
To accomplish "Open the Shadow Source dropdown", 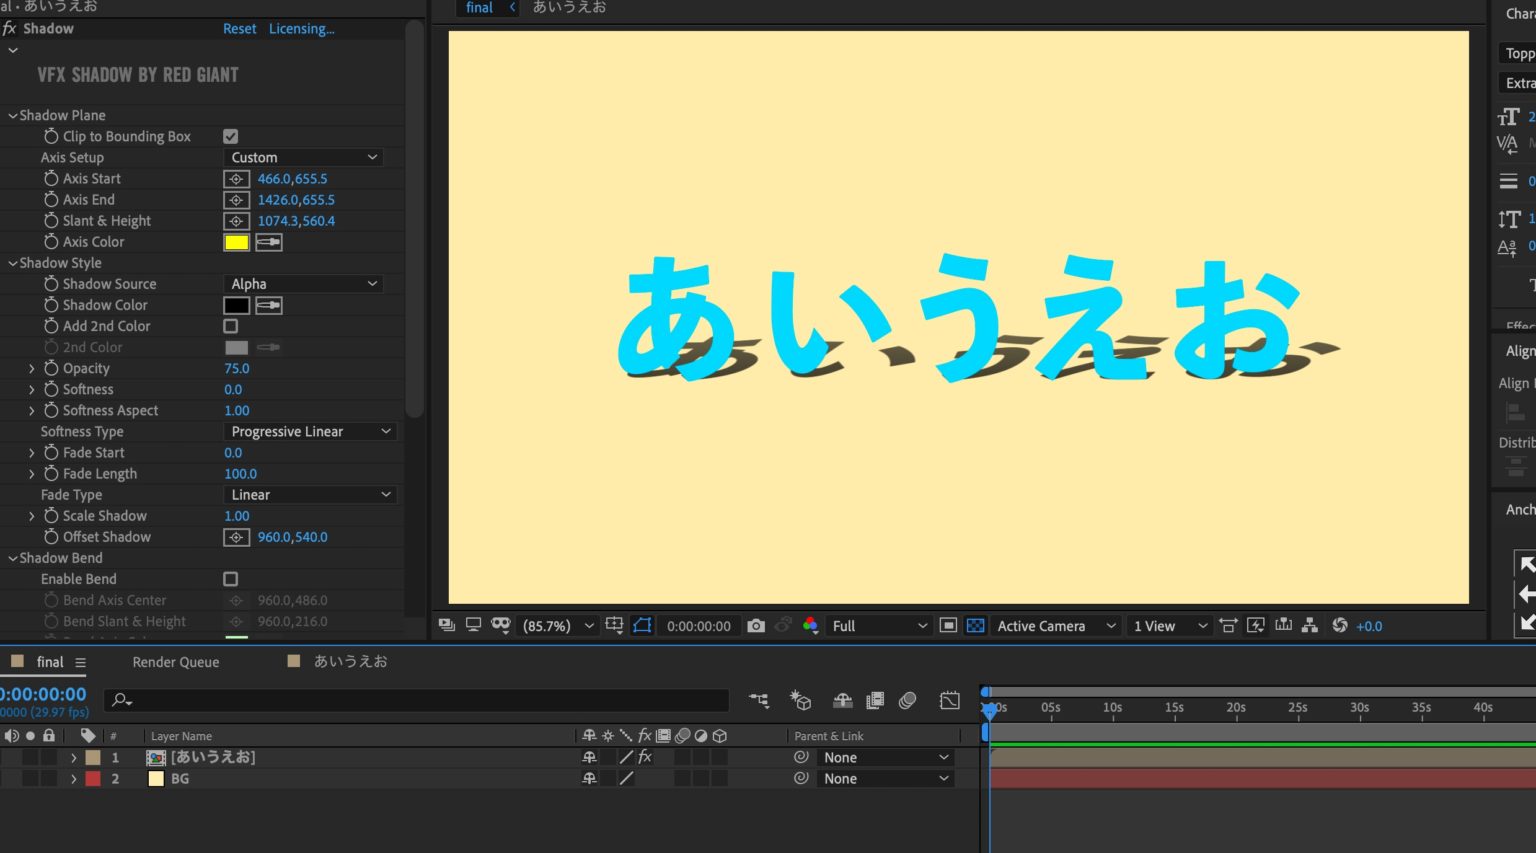I will (x=302, y=283).
